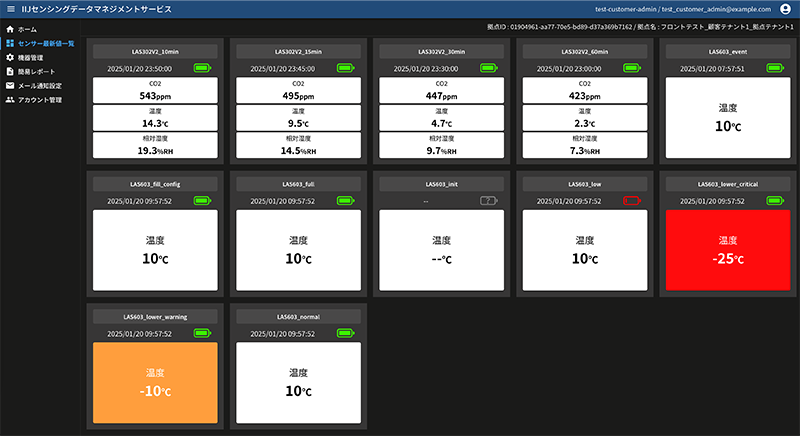
Task: Click the IIJ service title in header
Action: coord(96,9)
